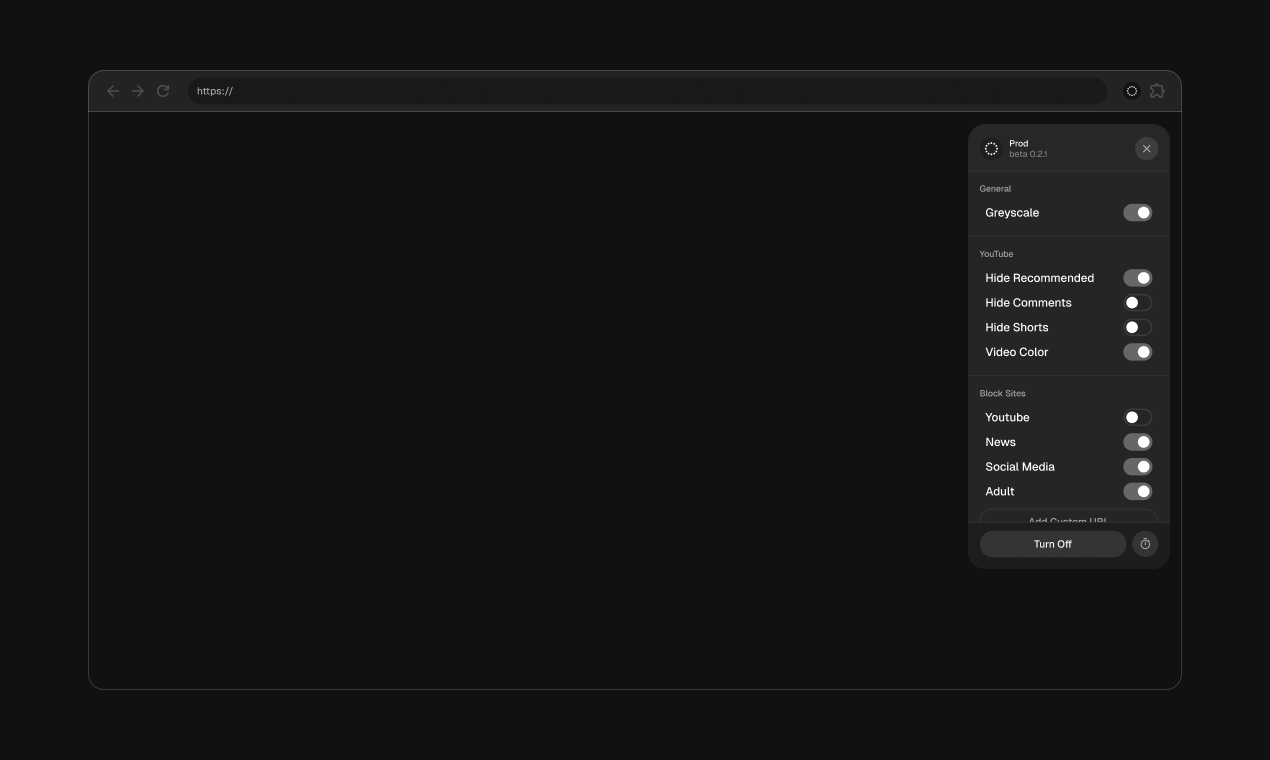Click the Prod extension icon in the toolbar
Image resolution: width=1270 pixels, height=760 pixels.
(x=1131, y=90)
